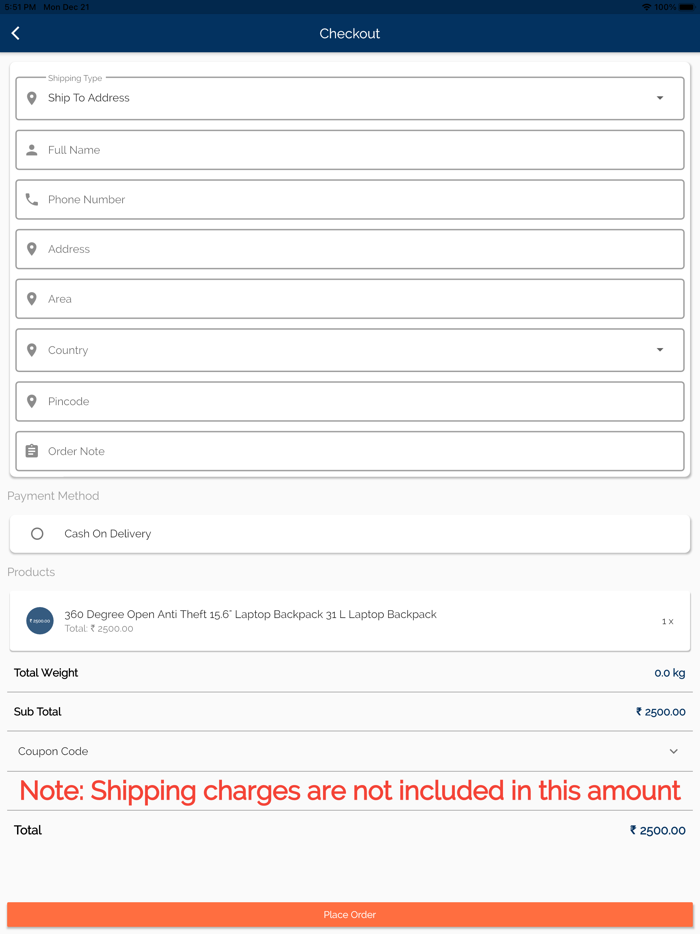
Task: Tap the back arrow icon
Action: (16, 34)
